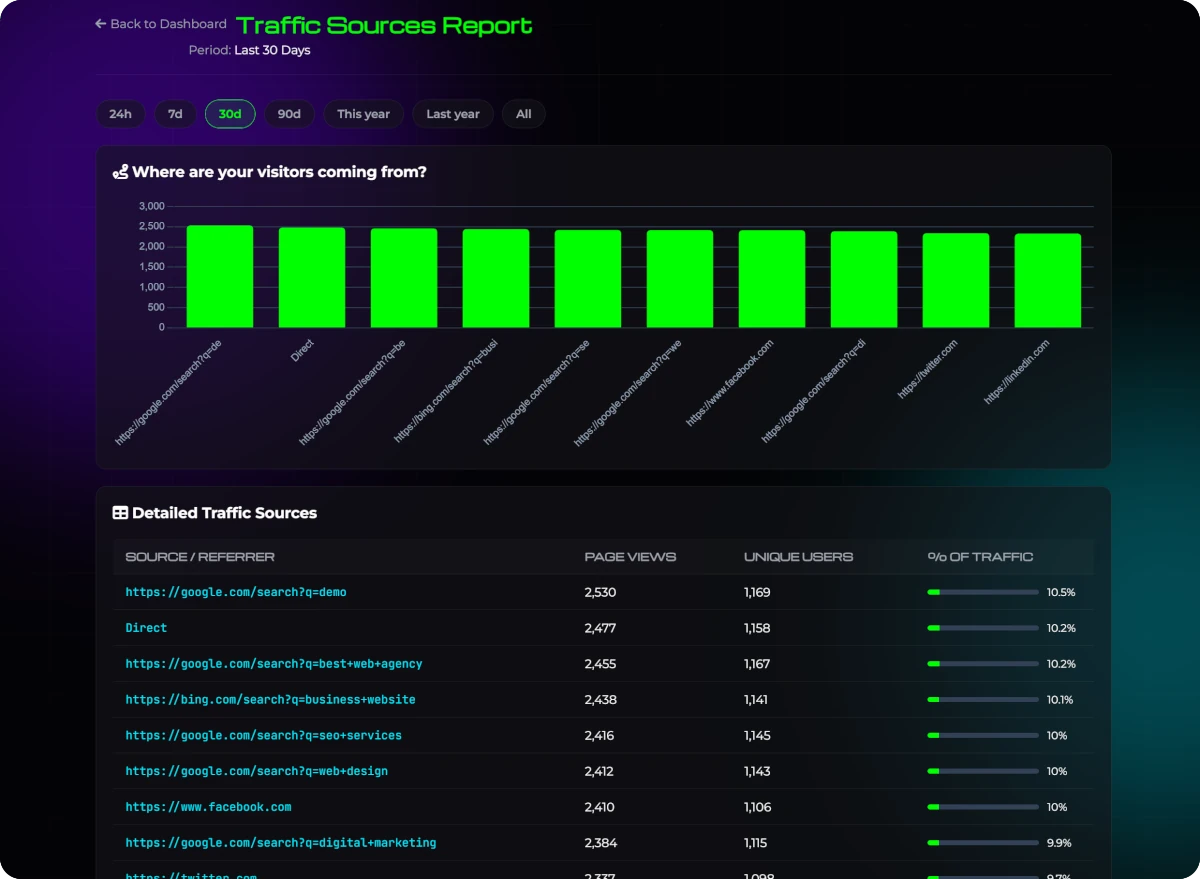Viewport: 1200px width, 879px height.
Task: Click the Back to Dashboard arrow icon
Action: click(100, 24)
